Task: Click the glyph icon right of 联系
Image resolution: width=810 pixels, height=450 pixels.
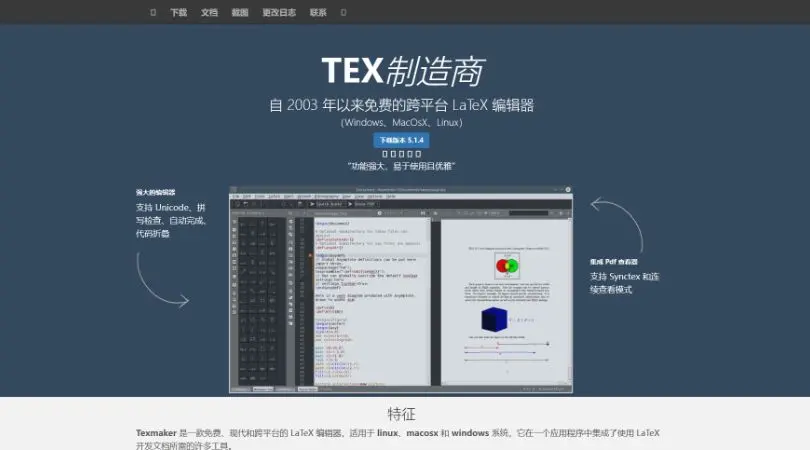Action: tap(344, 12)
